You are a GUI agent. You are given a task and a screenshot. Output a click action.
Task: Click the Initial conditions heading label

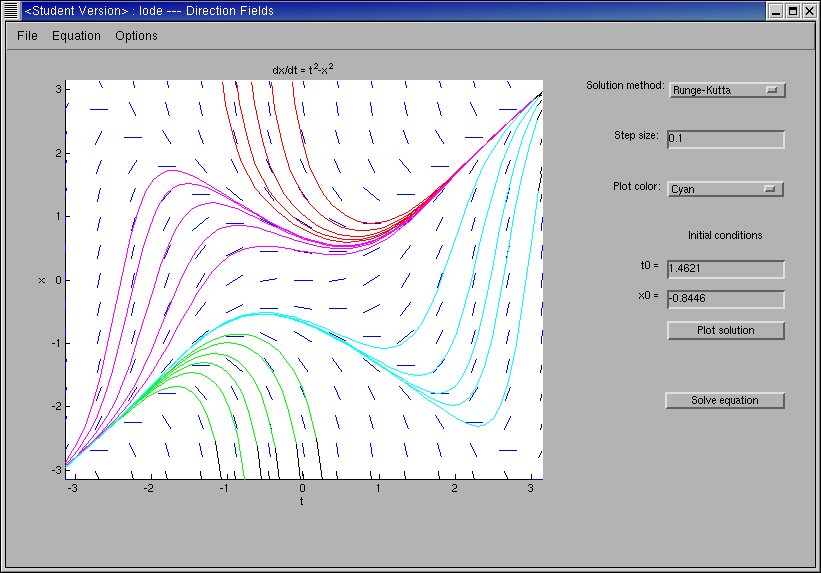pyautogui.click(x=725, y=236)
